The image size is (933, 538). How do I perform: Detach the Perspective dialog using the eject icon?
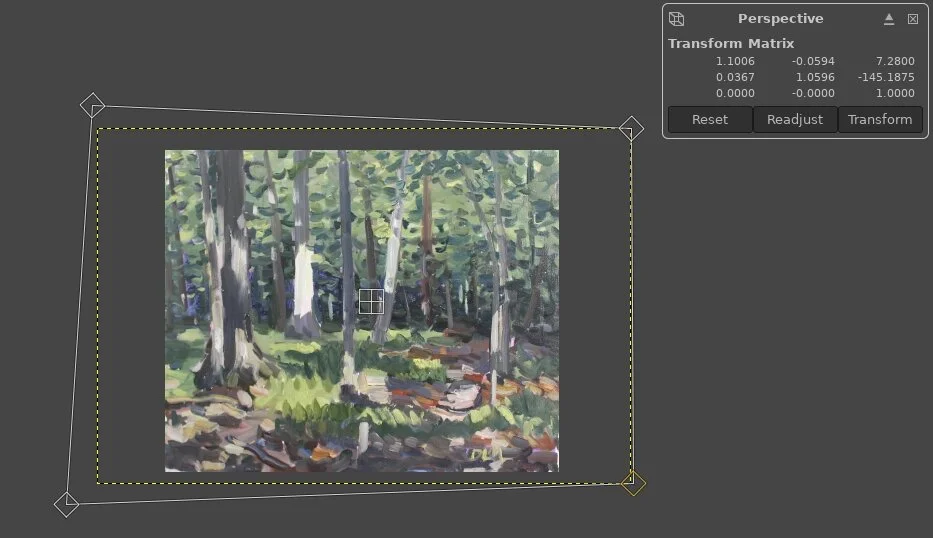[889, 19]
